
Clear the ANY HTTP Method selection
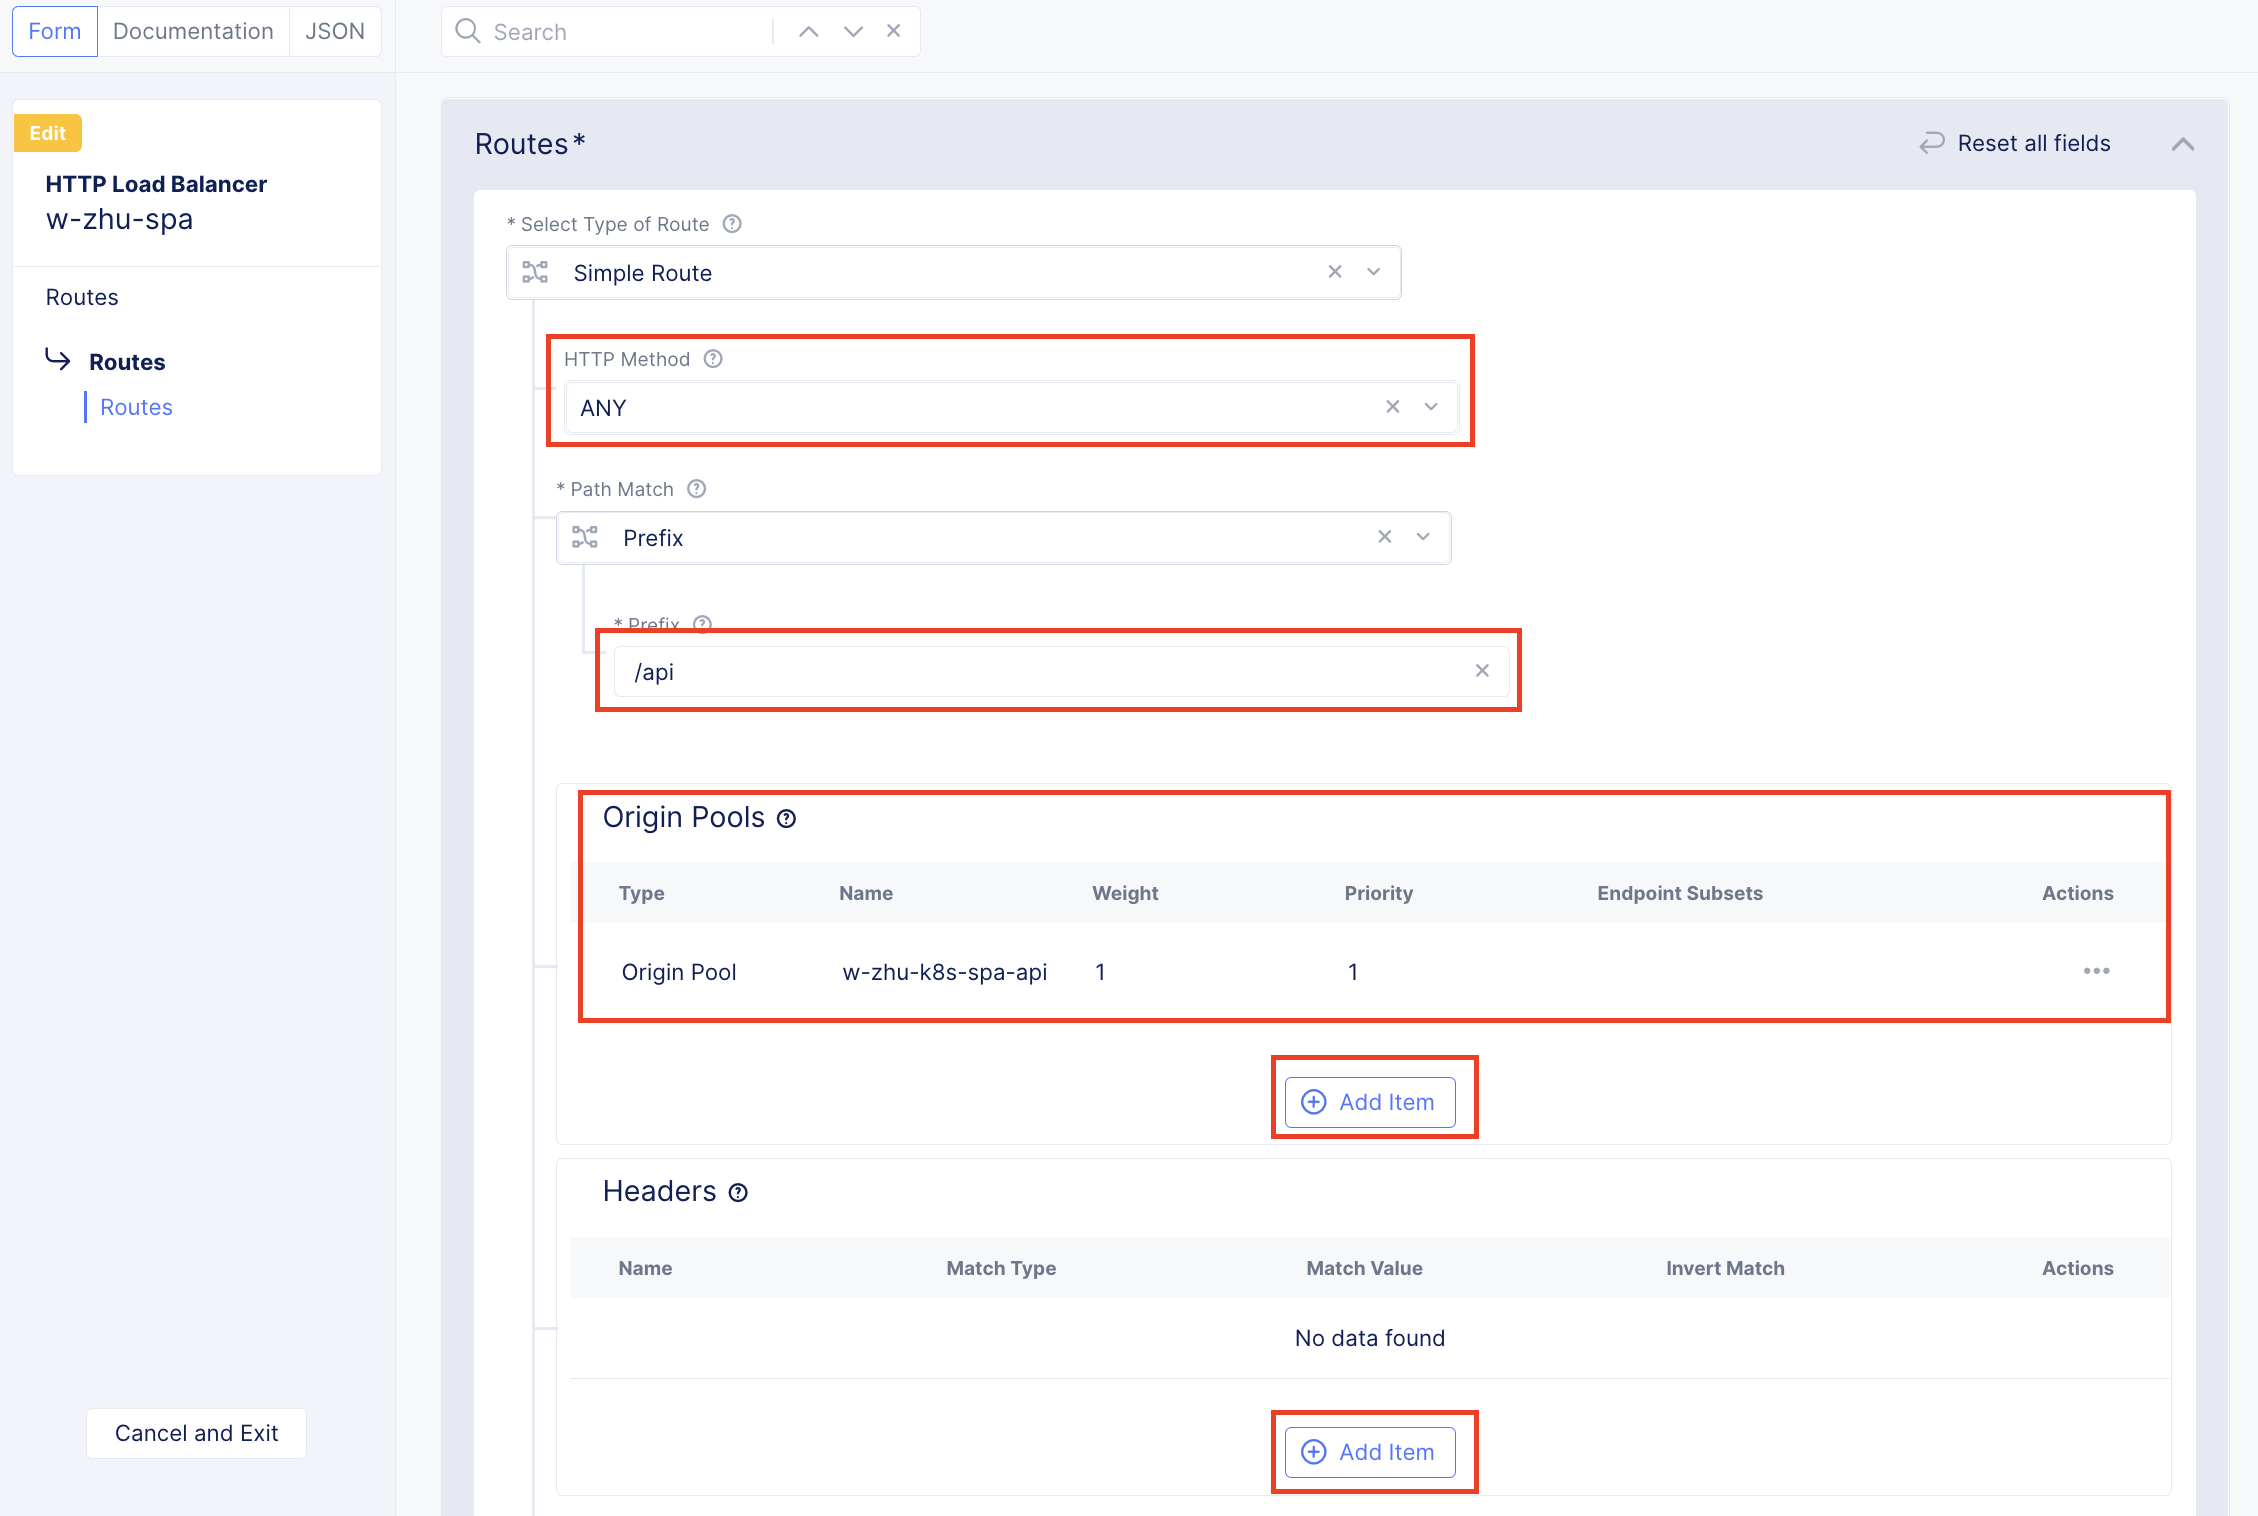1392,407
